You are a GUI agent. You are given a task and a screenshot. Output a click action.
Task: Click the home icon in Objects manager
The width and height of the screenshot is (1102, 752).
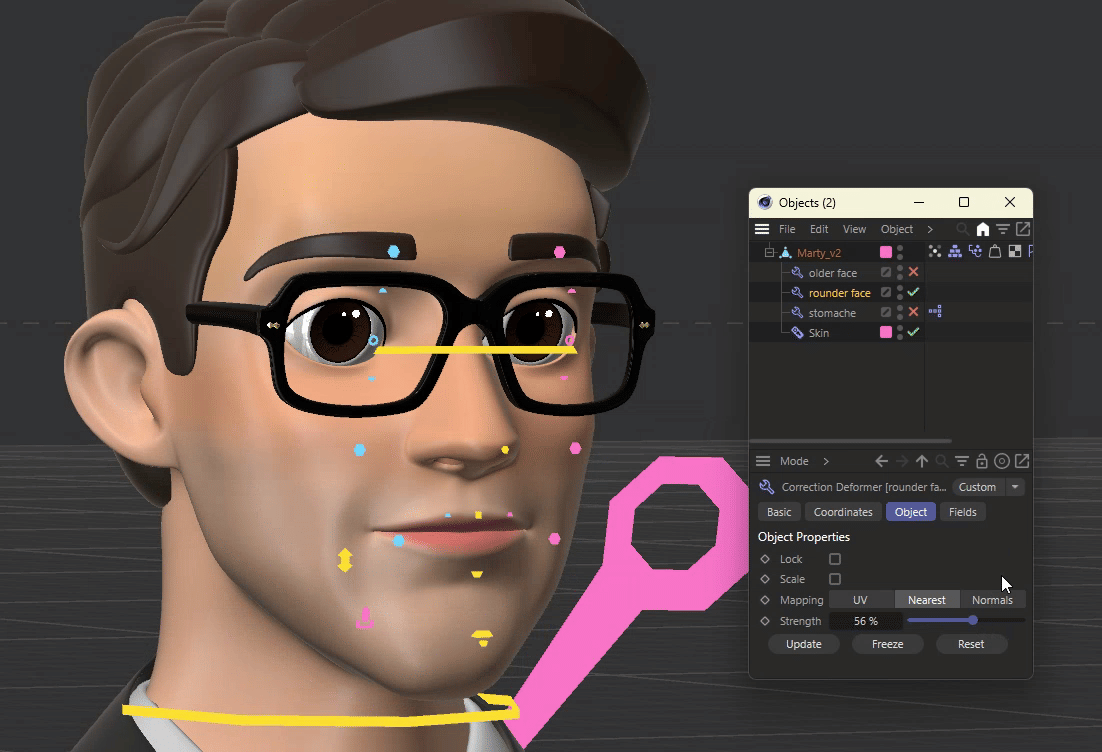coord(982,229)
